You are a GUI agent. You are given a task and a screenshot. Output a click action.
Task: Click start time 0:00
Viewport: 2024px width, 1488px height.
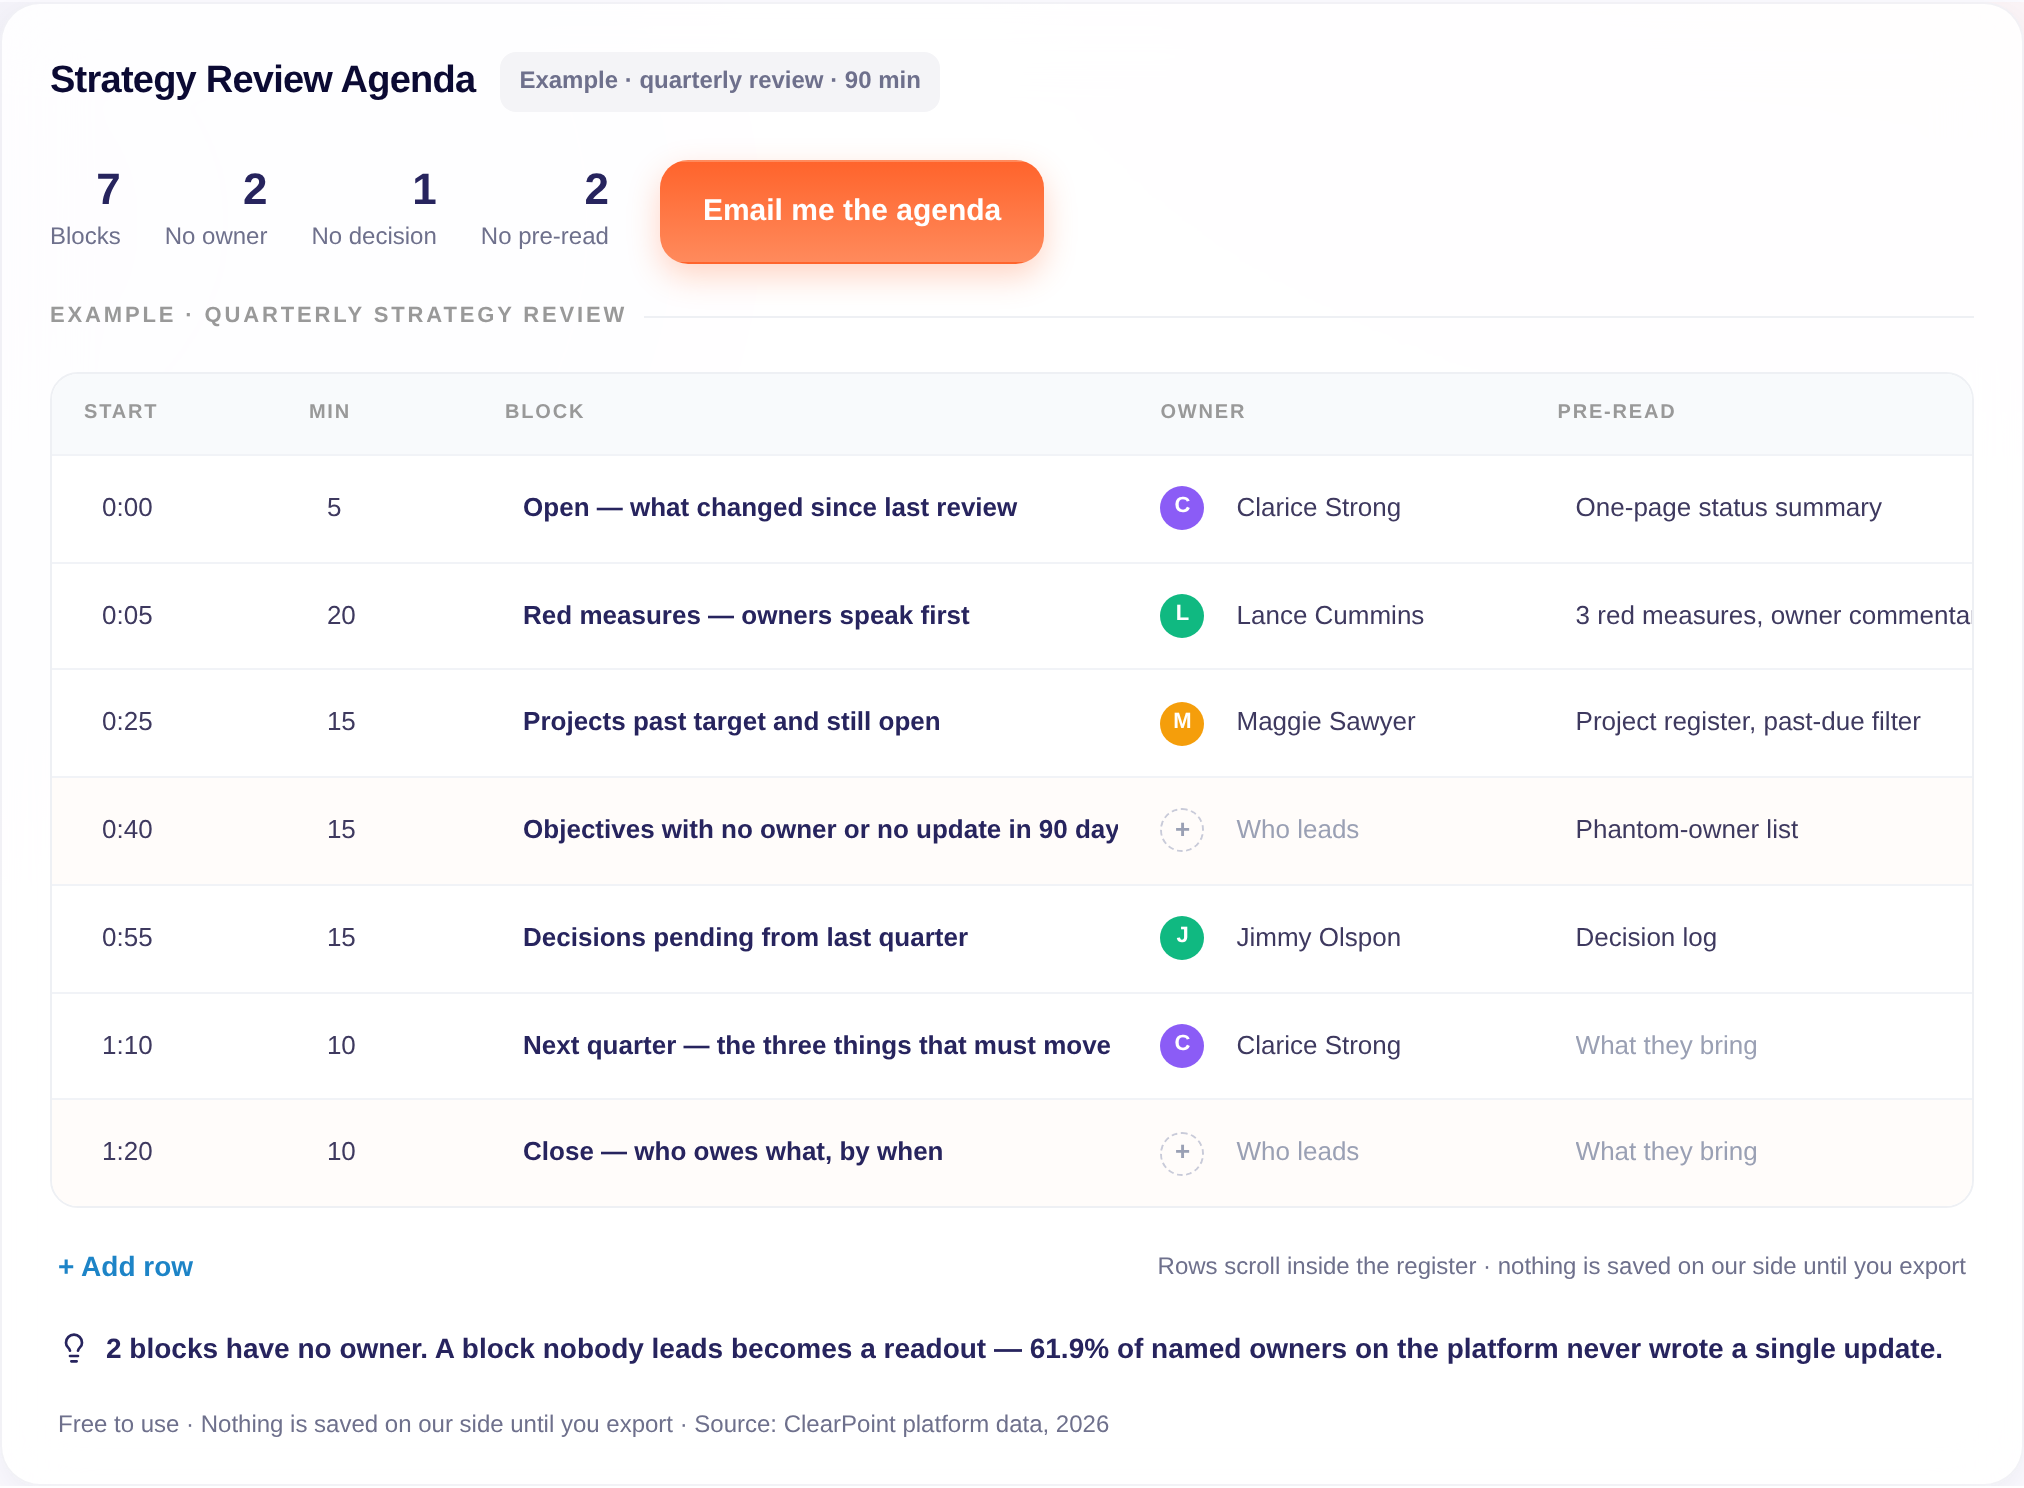[127, 508]
